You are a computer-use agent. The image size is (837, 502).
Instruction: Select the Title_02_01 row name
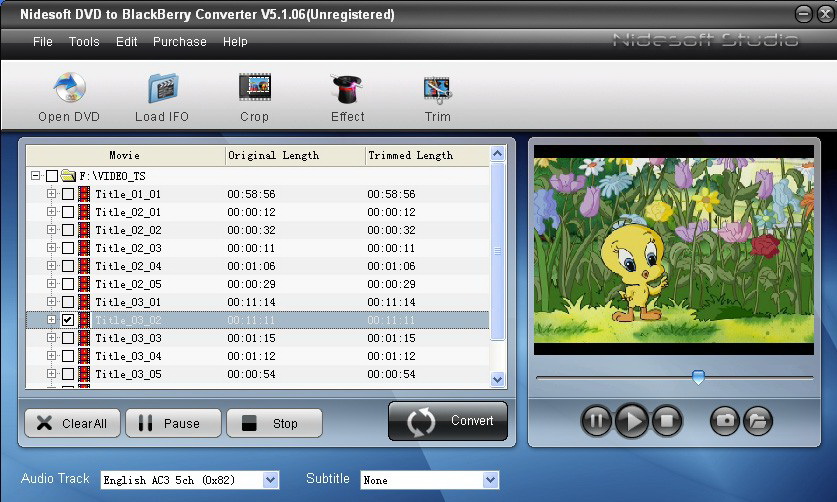[x=128, y=212]
